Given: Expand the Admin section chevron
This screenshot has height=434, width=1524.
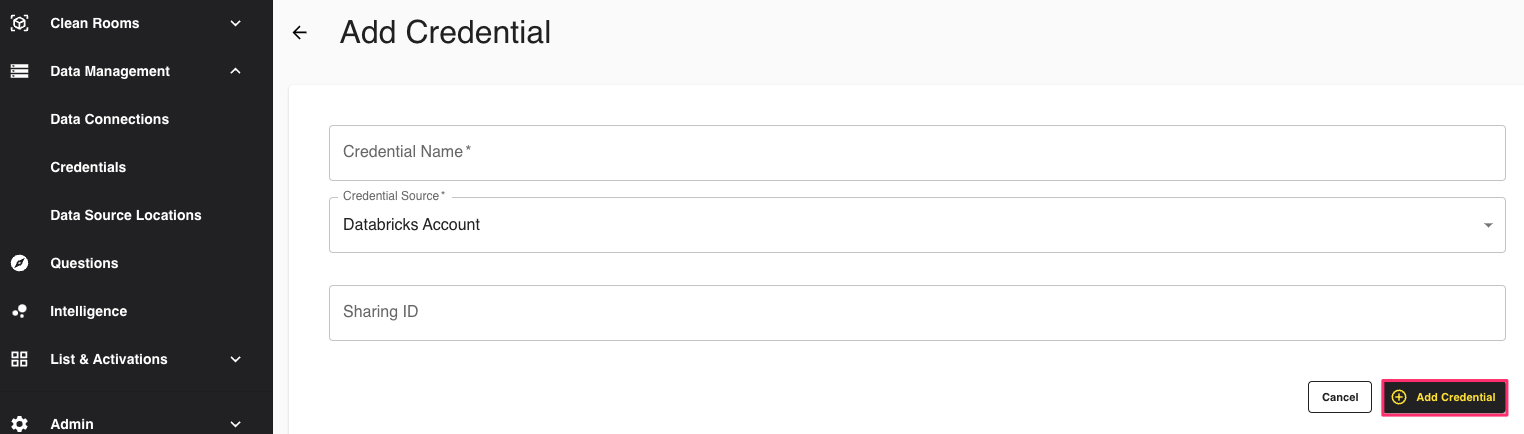Looking at the screenshot, I should [x=236, y=424].
